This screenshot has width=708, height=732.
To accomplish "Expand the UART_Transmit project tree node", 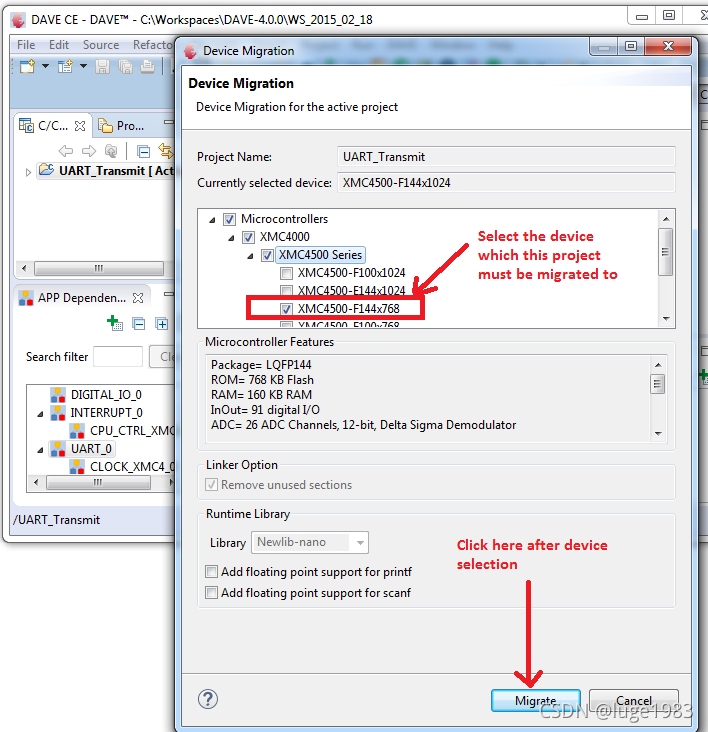I will [28, 172].
